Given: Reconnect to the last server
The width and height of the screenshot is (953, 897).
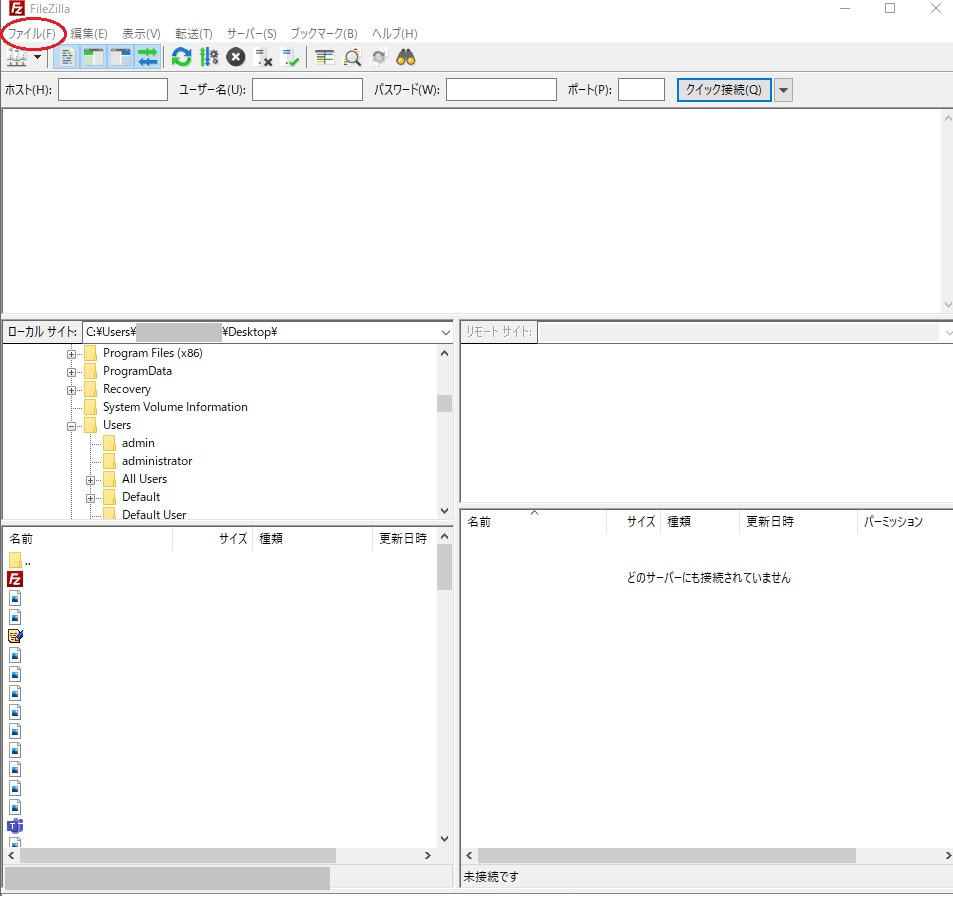Looking at the screenshot, I should (291, 58).
